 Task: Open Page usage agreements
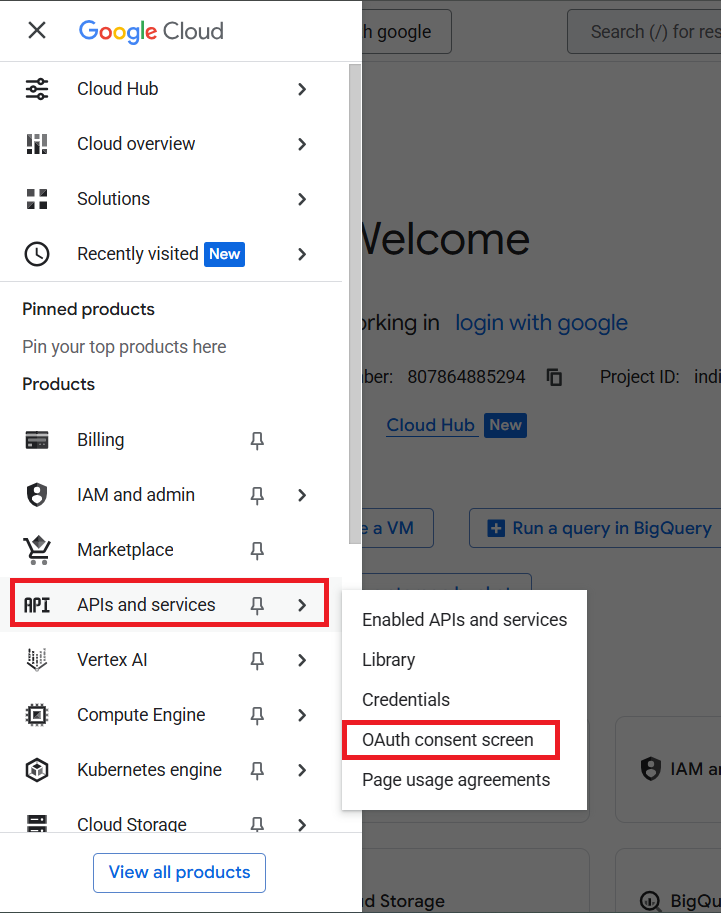[x=464, y=780]
